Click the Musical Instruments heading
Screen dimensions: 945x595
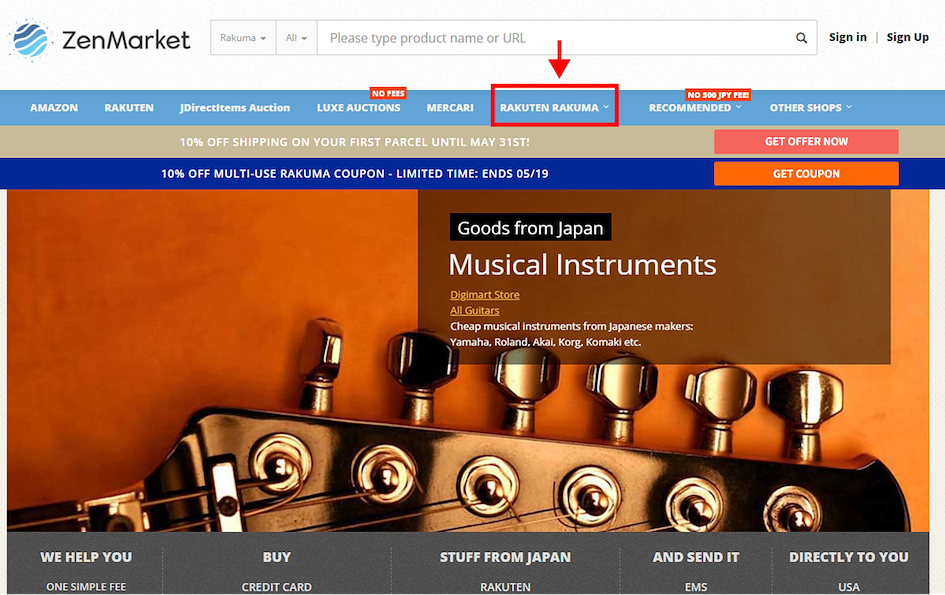pyautogui.click(x=582, y=265)
